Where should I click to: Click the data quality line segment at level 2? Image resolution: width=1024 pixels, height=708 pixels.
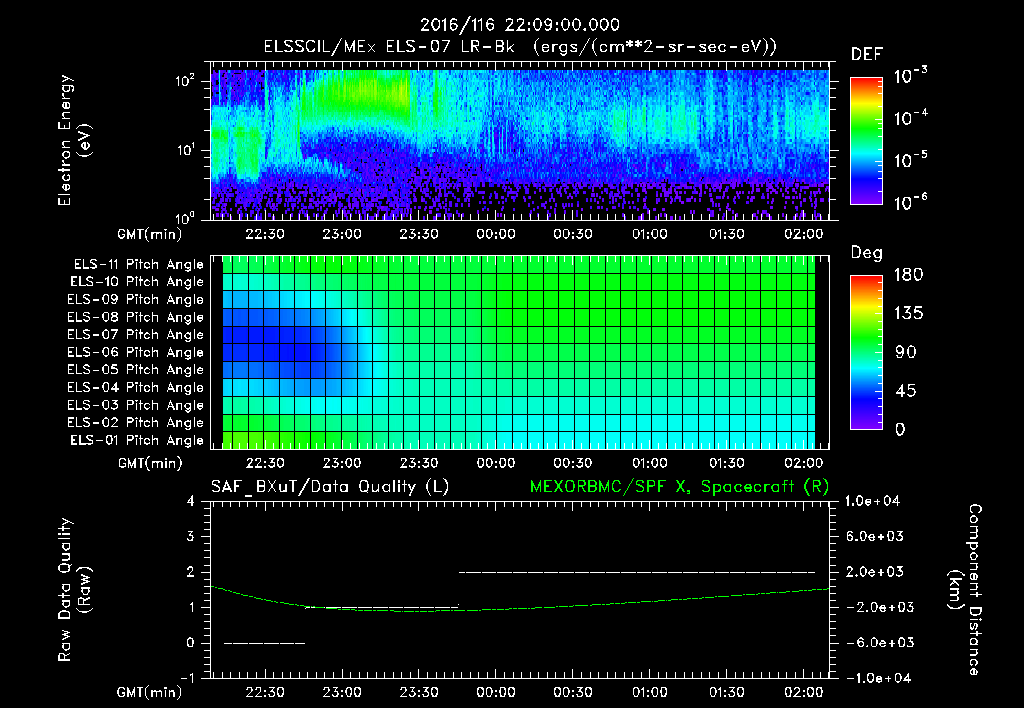click(x=637, y=572)
